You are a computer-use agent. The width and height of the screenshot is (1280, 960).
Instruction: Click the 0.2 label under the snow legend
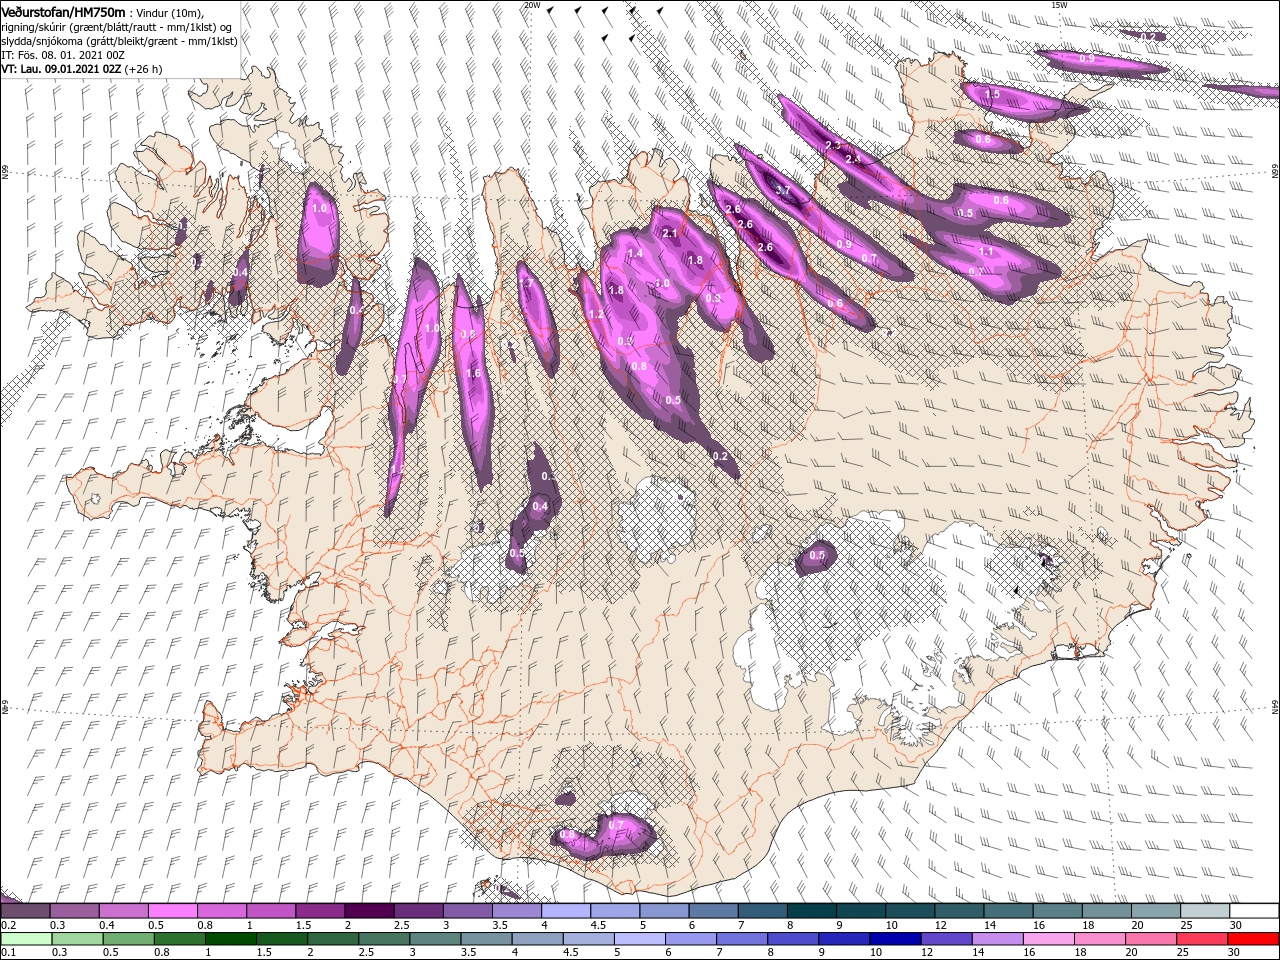8,925
